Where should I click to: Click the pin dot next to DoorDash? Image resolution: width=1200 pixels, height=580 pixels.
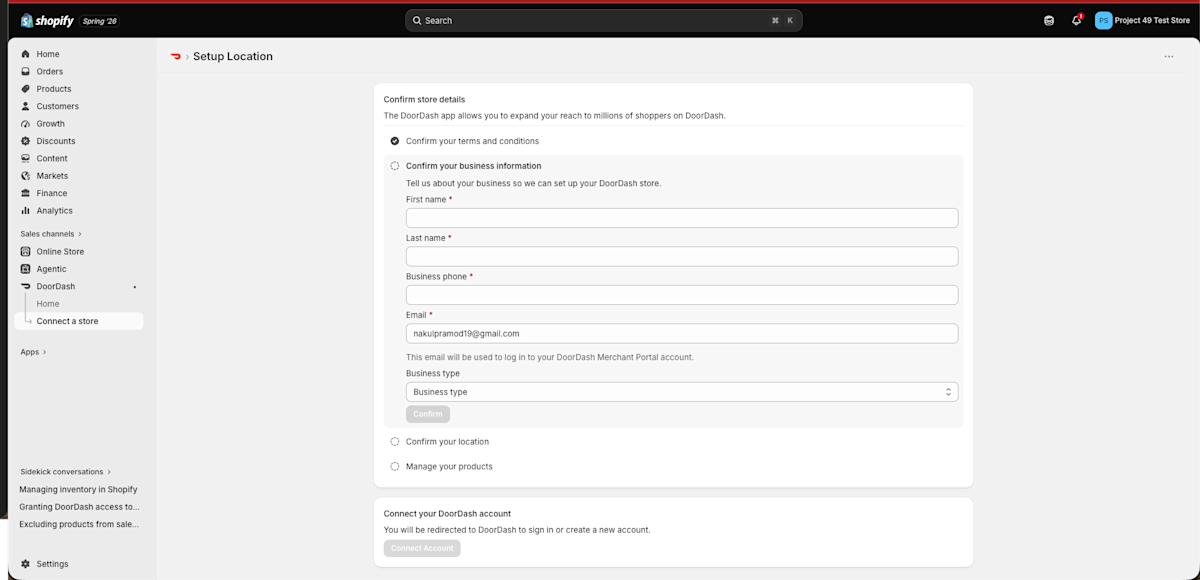135,287
